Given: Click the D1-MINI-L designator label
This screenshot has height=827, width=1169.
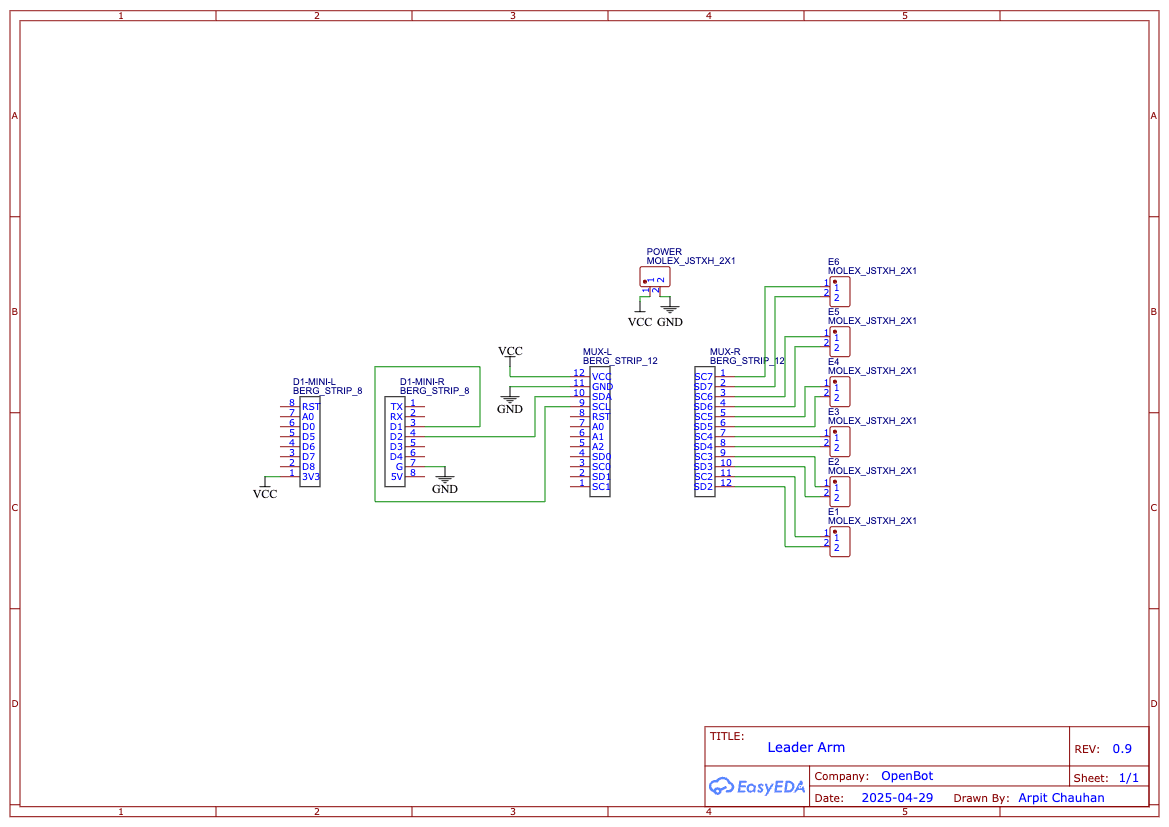Looking at the screenshot, I should [x=314, y=382].
